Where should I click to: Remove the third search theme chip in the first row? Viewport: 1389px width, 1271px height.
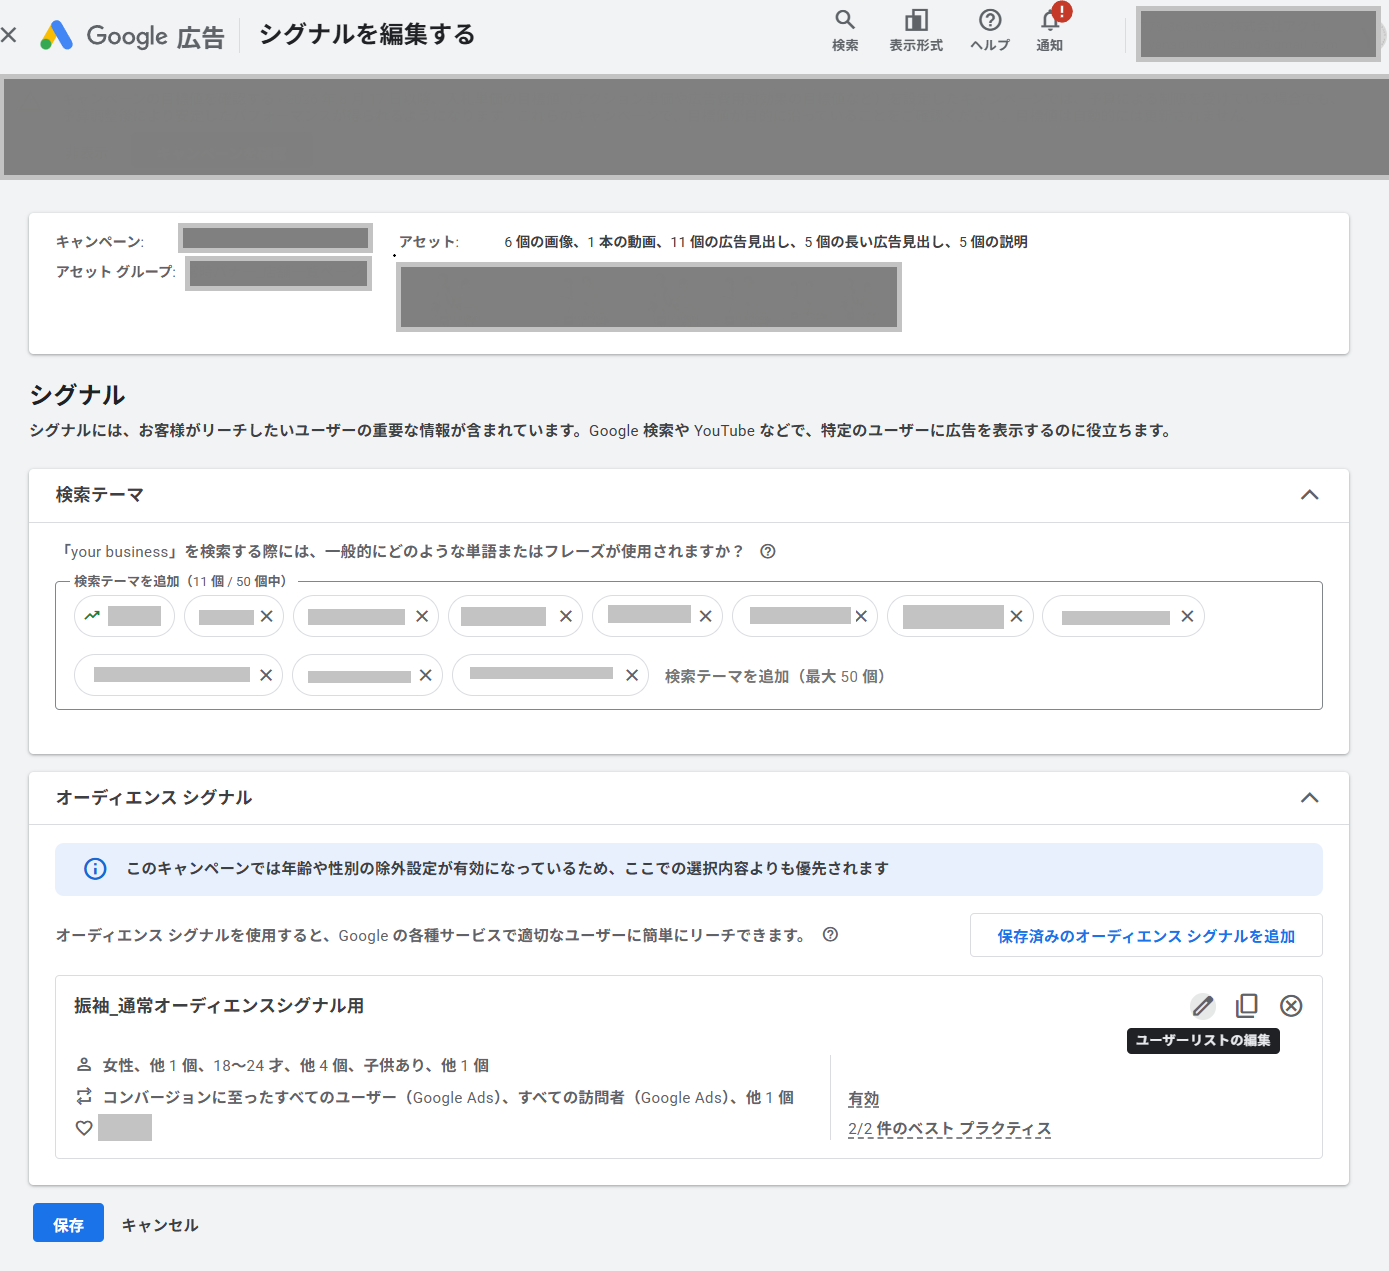click(422, 616)
